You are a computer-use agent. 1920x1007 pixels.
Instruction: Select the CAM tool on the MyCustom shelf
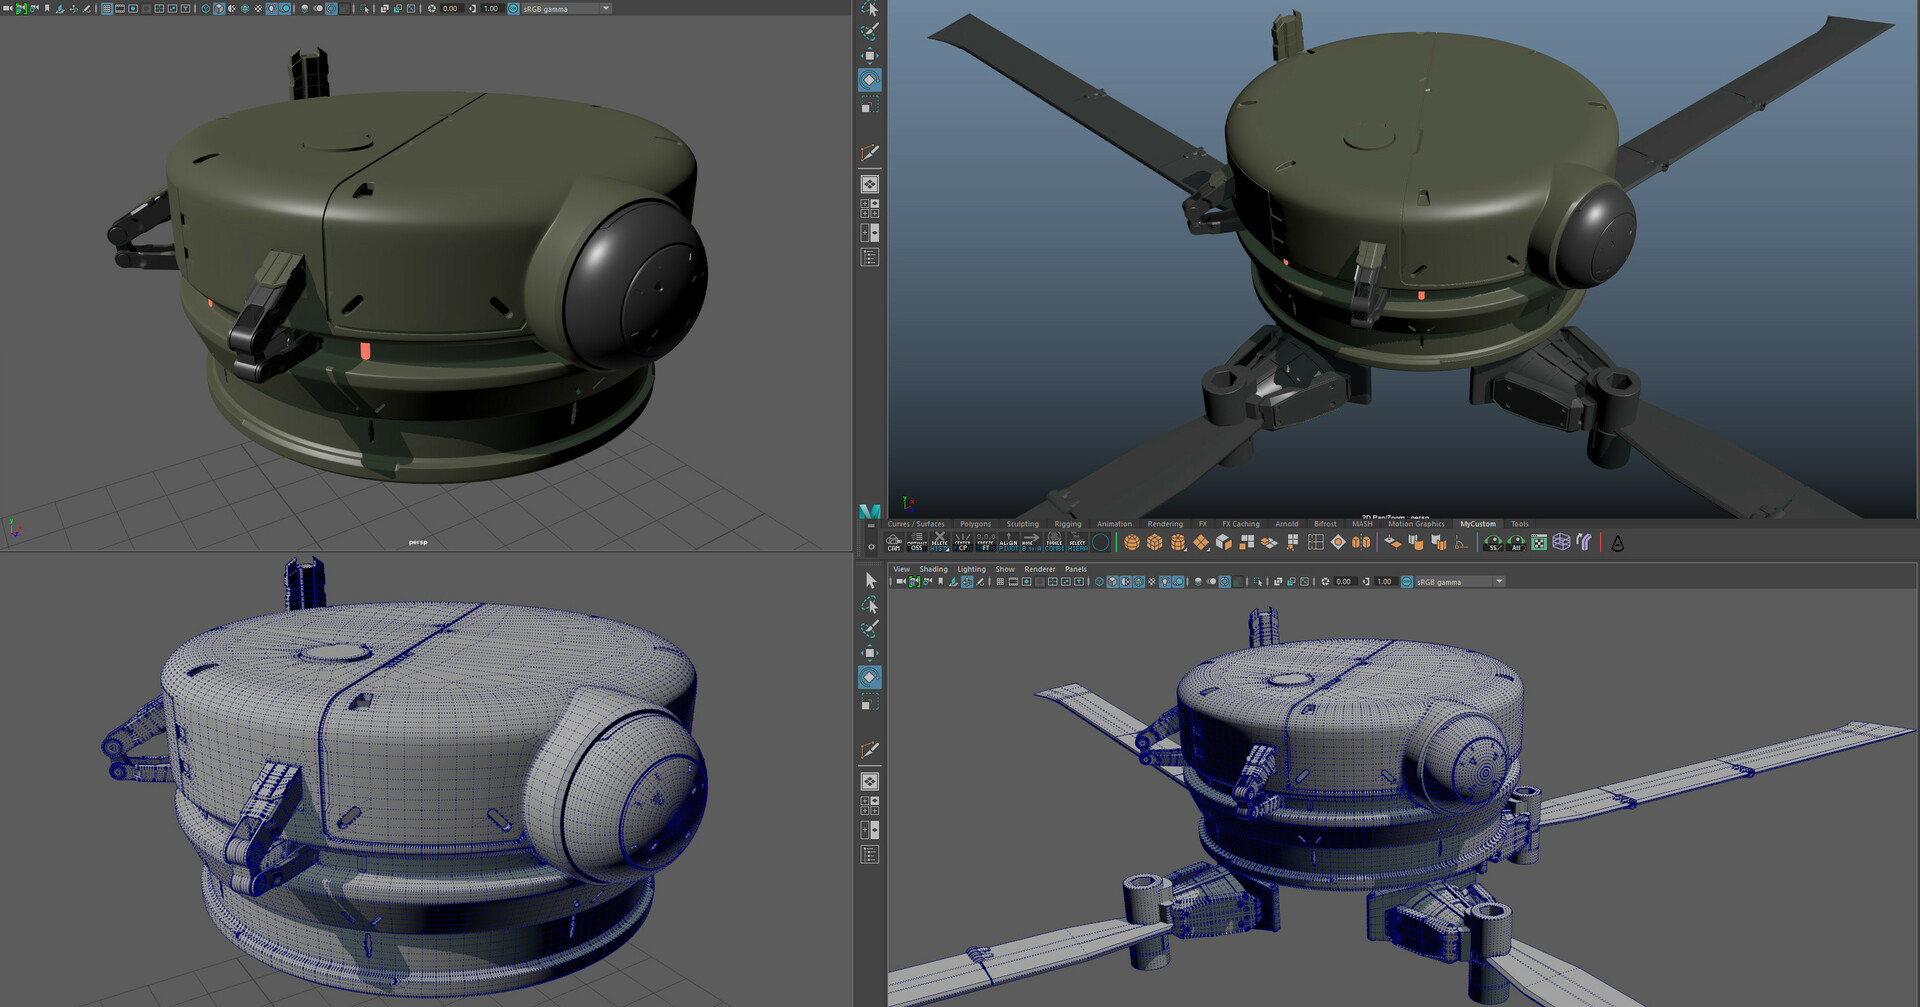click(x=894, y=543)
